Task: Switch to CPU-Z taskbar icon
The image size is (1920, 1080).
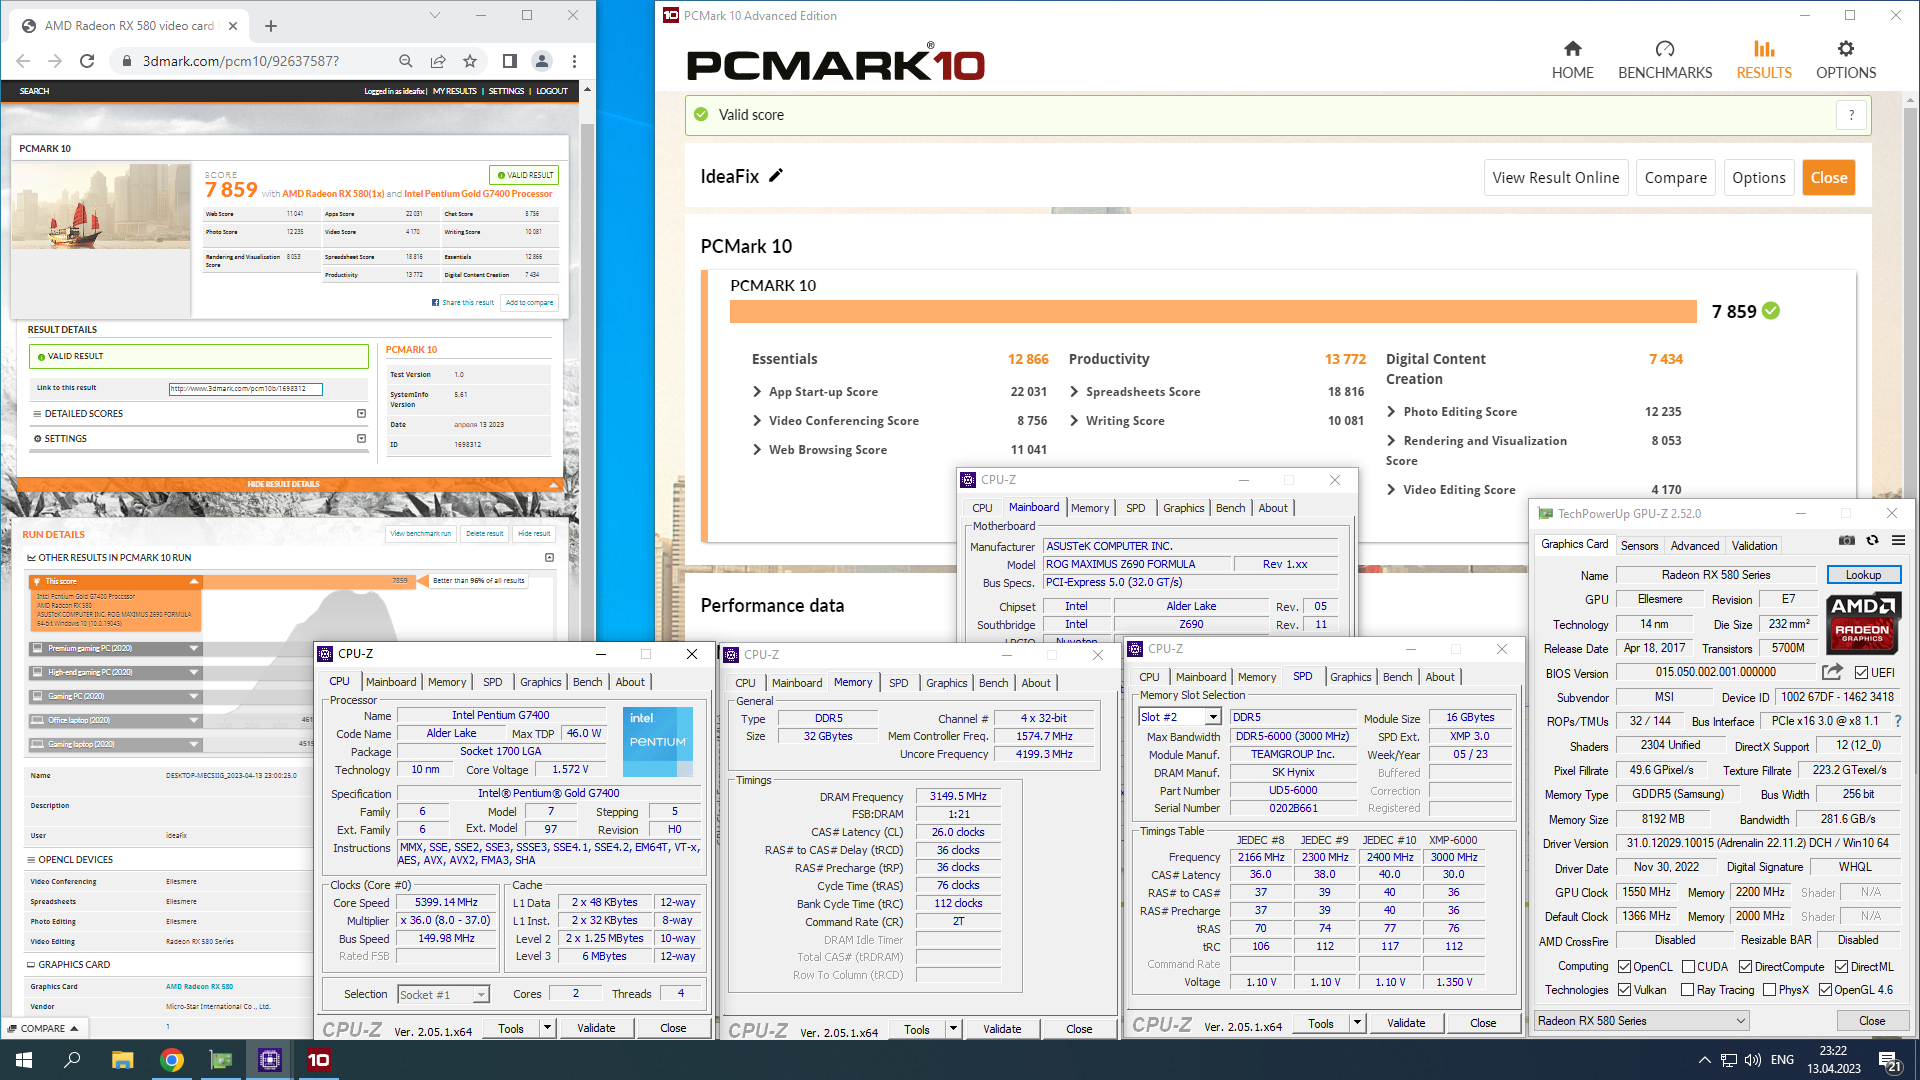Action: point(270,1060)
